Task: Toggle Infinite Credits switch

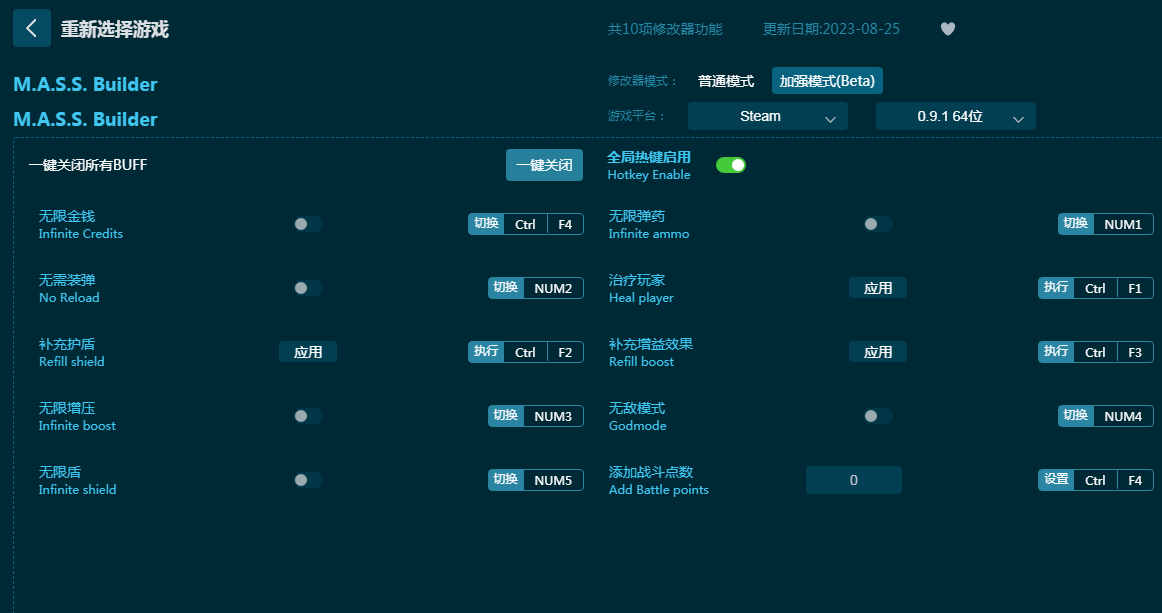Action: [308, 224]
